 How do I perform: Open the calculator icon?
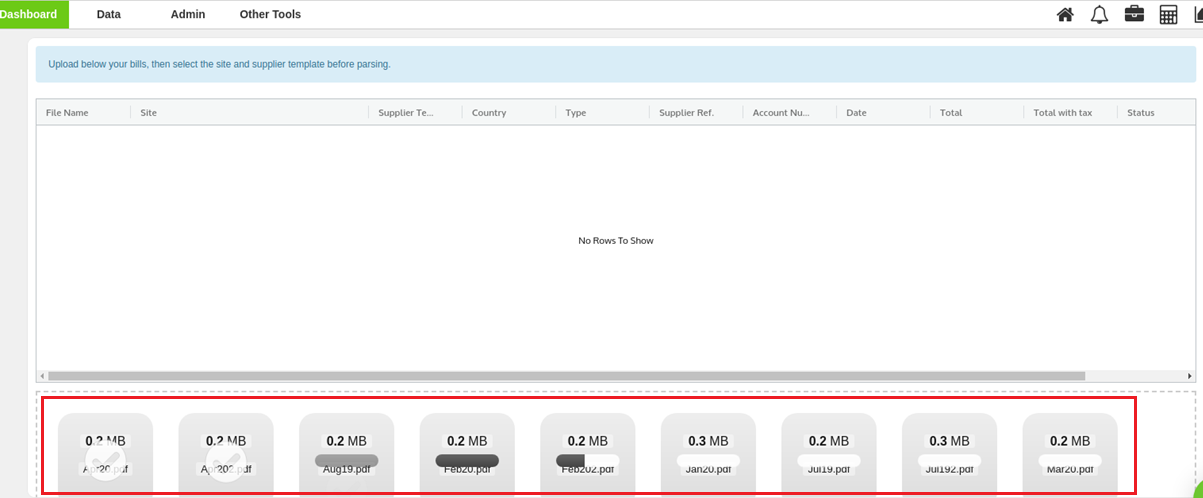1168,14
